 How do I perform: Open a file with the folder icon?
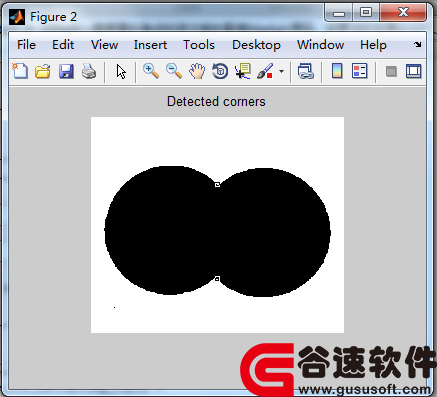tap(43, 71)
